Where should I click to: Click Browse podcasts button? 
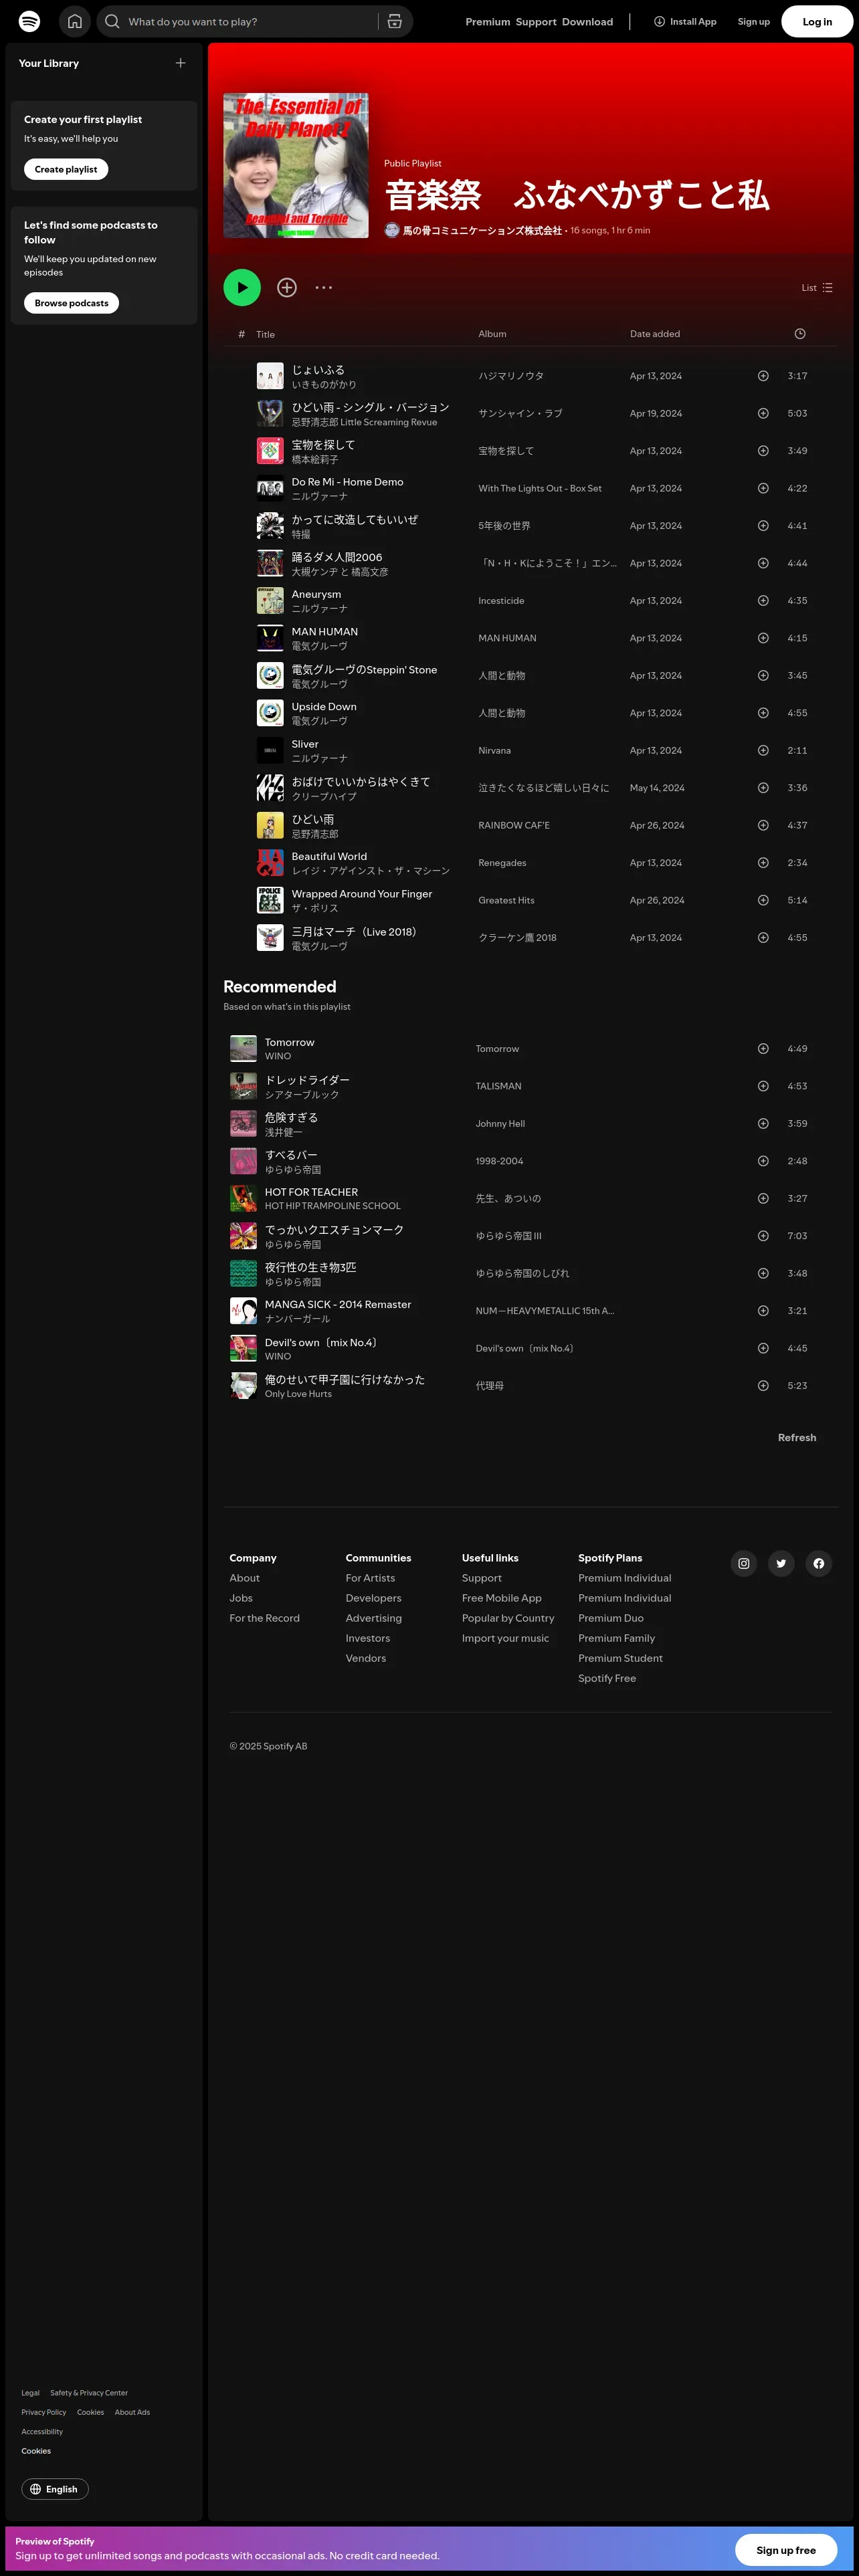coord(71,303)
